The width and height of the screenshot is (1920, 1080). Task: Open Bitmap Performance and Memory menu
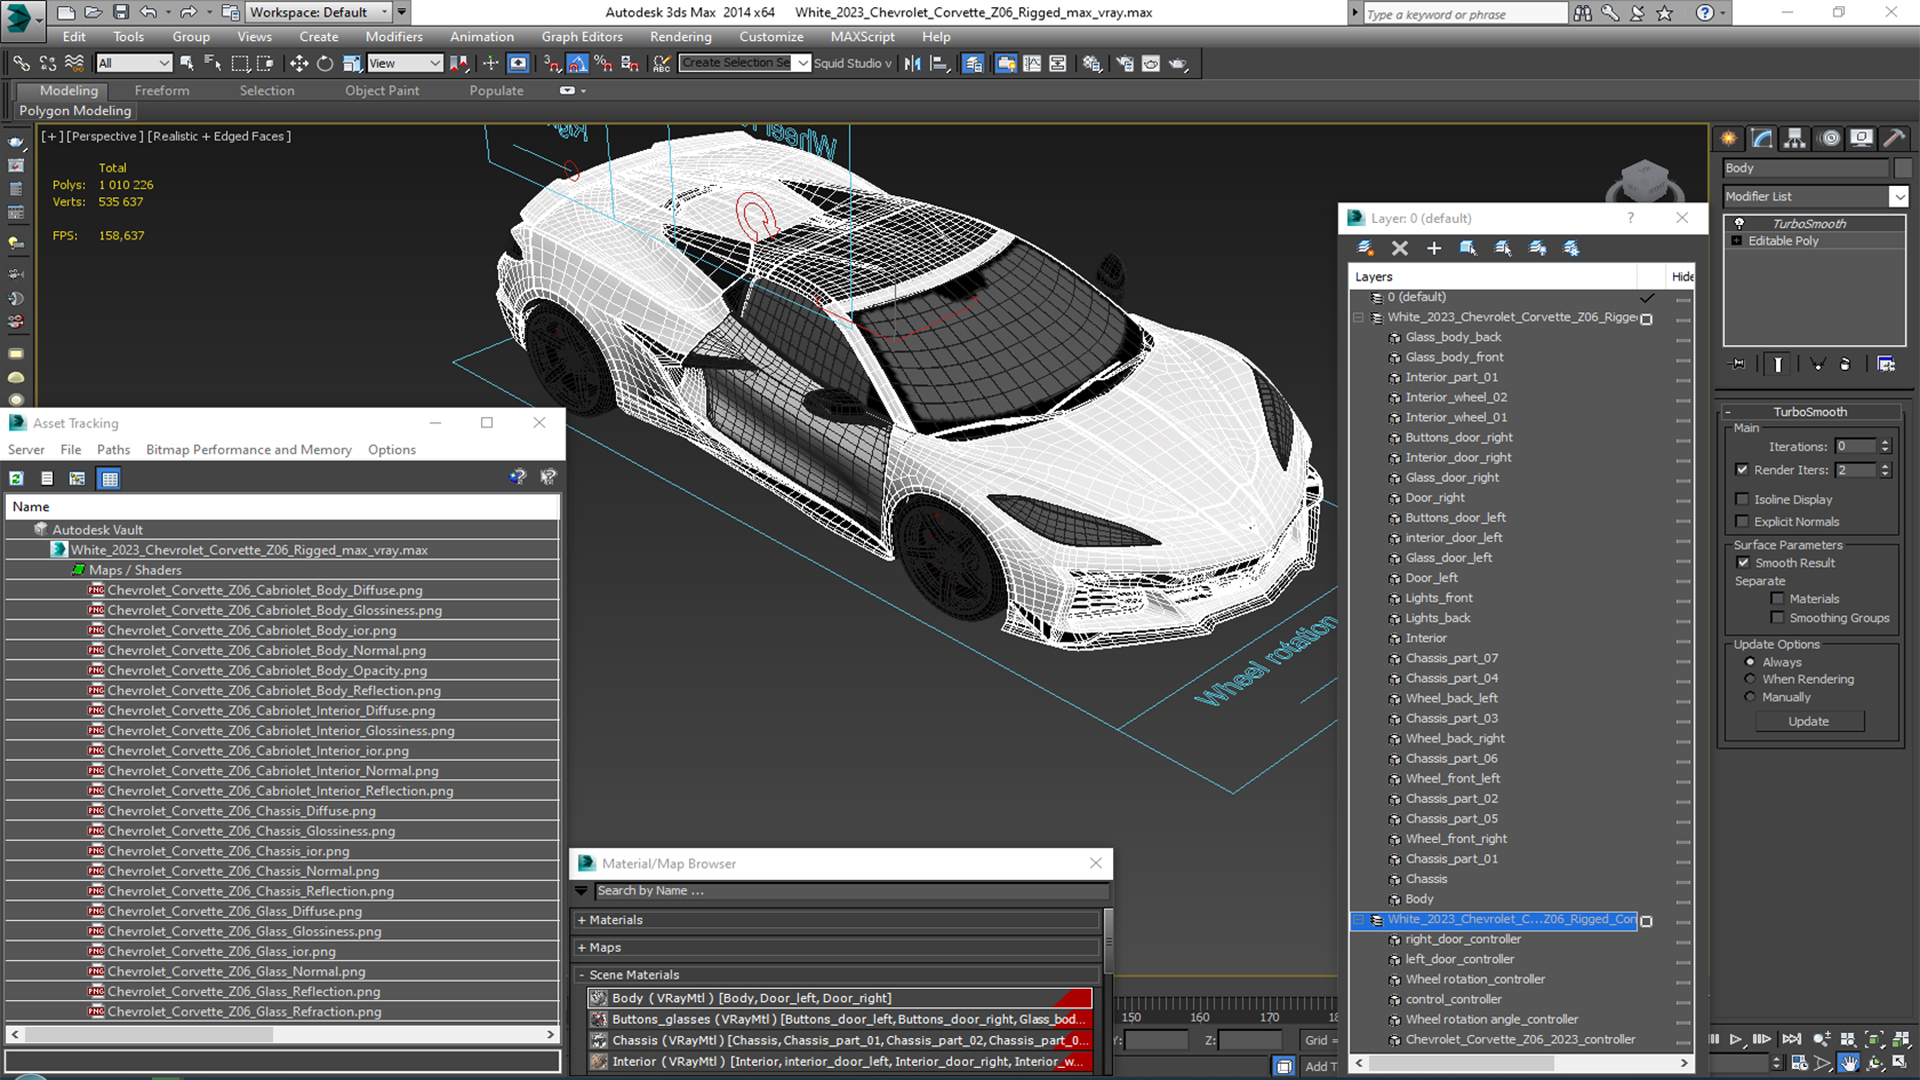[248, 450]
